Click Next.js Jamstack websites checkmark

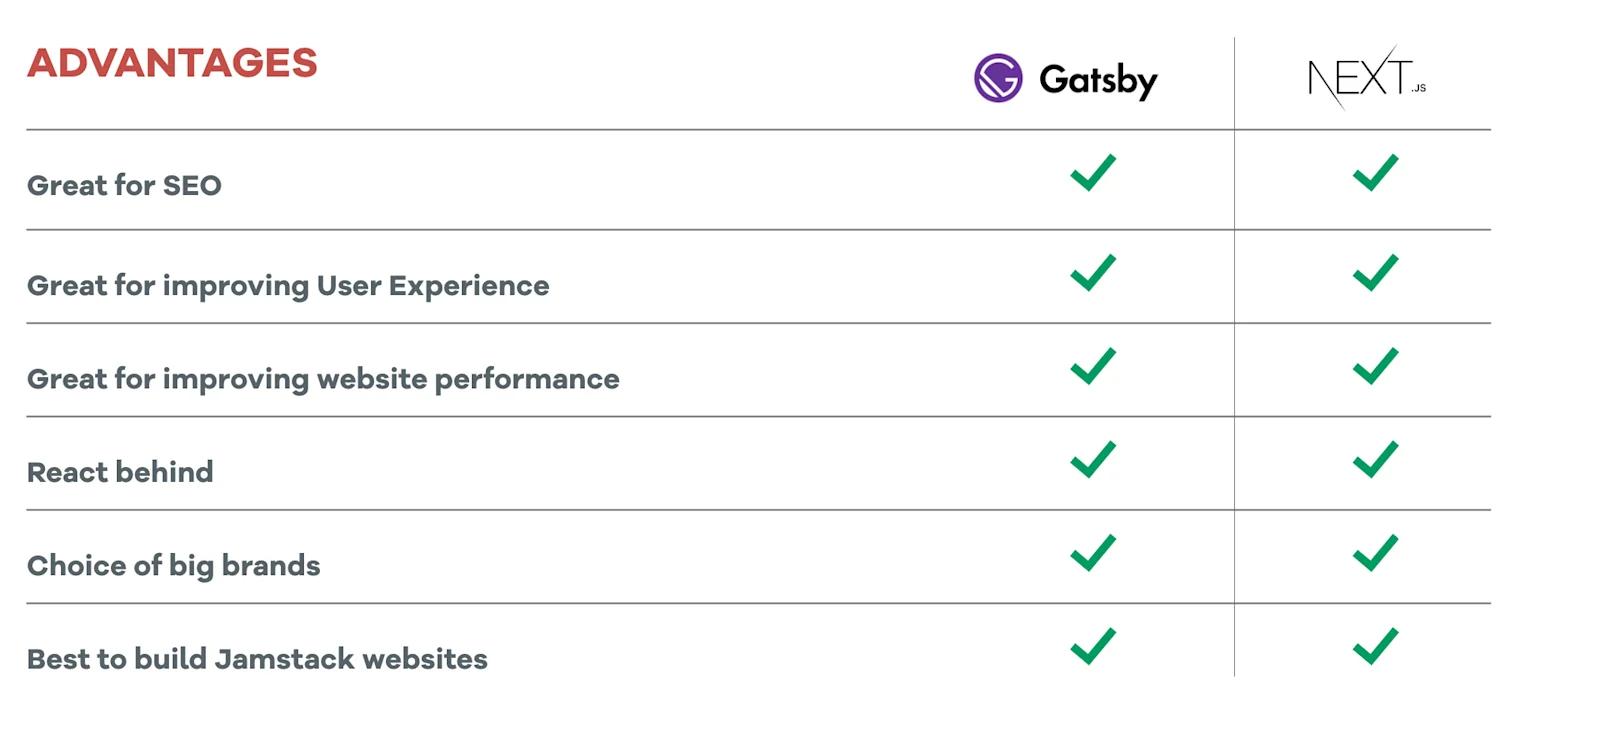(1375, 646)
